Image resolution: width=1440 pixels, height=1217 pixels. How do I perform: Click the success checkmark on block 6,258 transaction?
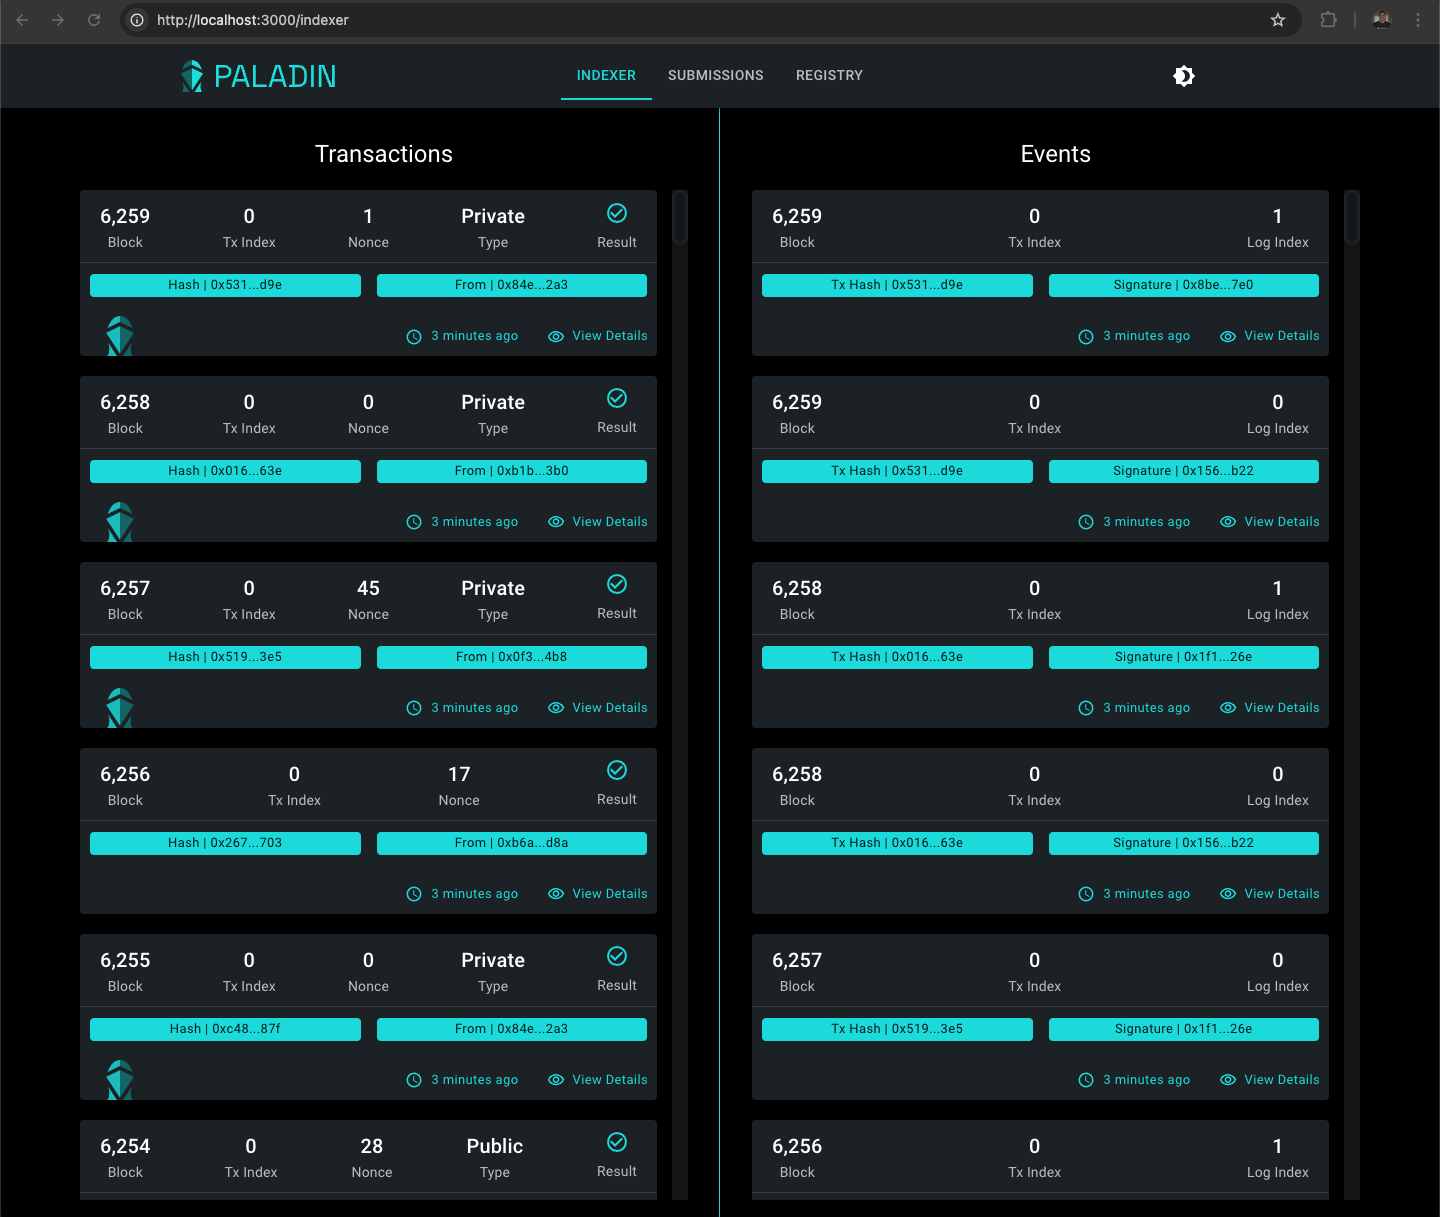(x=617, y=399)
